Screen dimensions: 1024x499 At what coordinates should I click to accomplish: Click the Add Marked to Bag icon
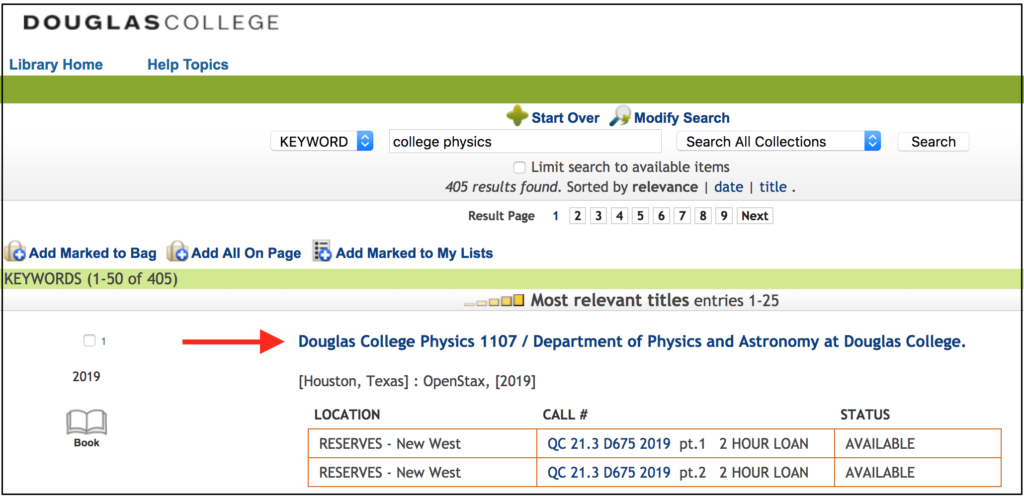pos(14,252)
